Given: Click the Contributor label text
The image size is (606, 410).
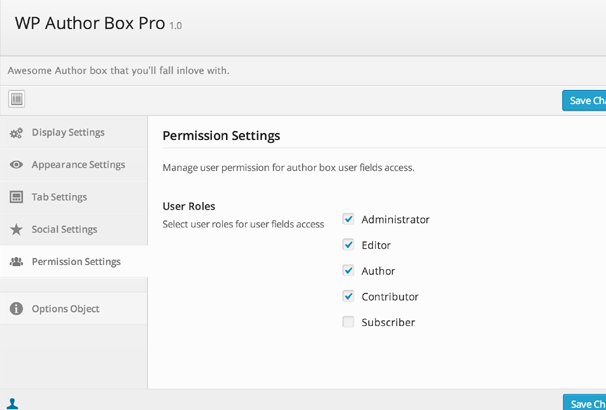Looking at the screenshot, I should tap(390, 297).
